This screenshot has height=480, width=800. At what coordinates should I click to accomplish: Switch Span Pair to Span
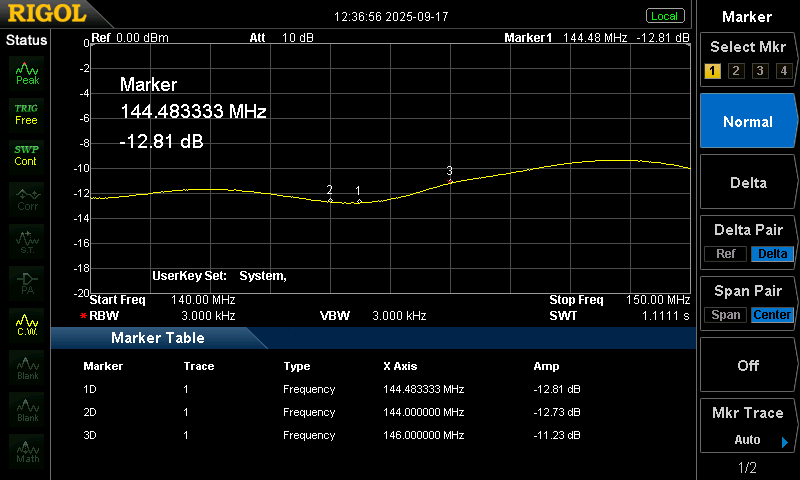pos(726,315)
